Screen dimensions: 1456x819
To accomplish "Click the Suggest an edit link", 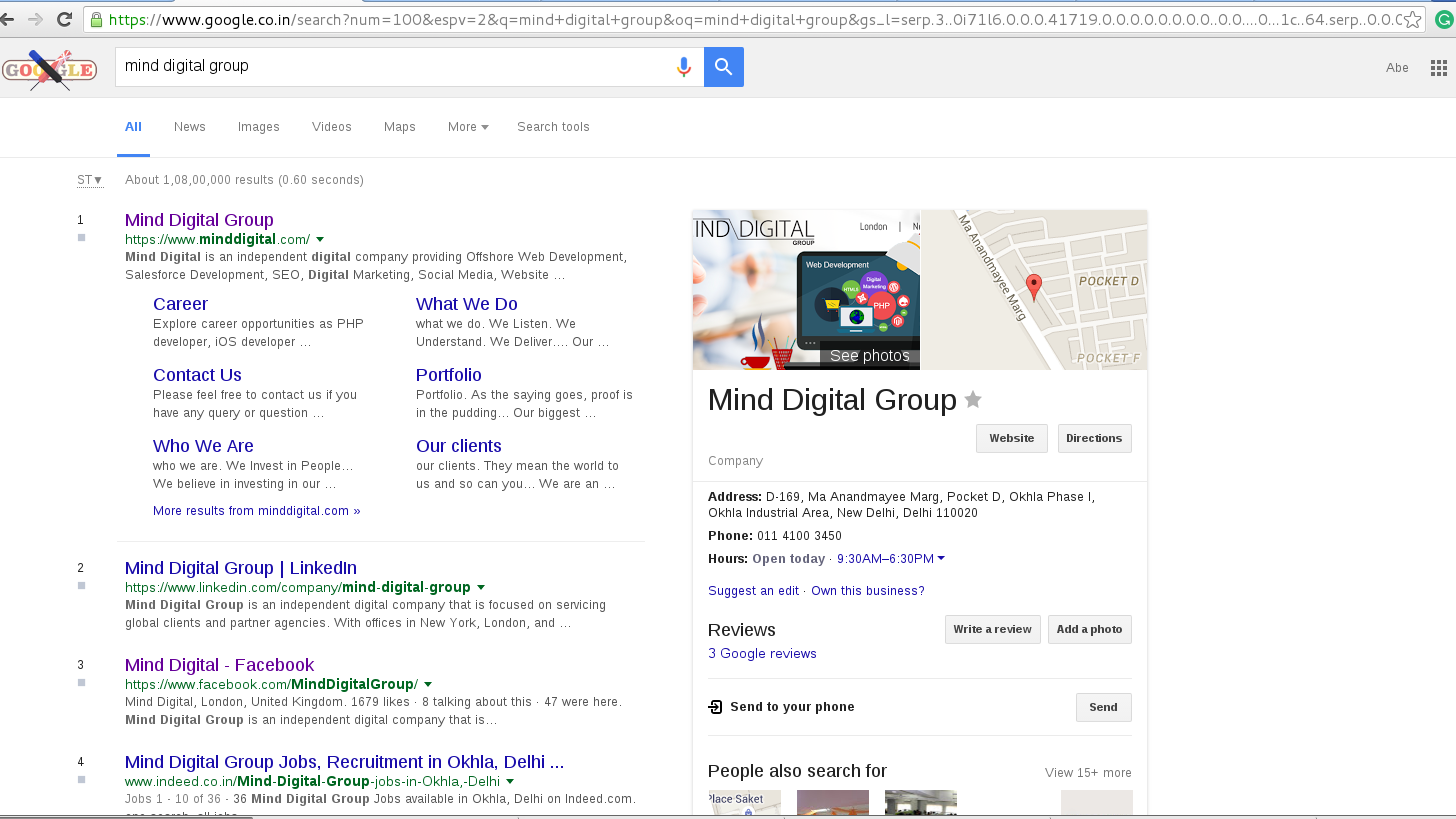I will coord(754,591).
